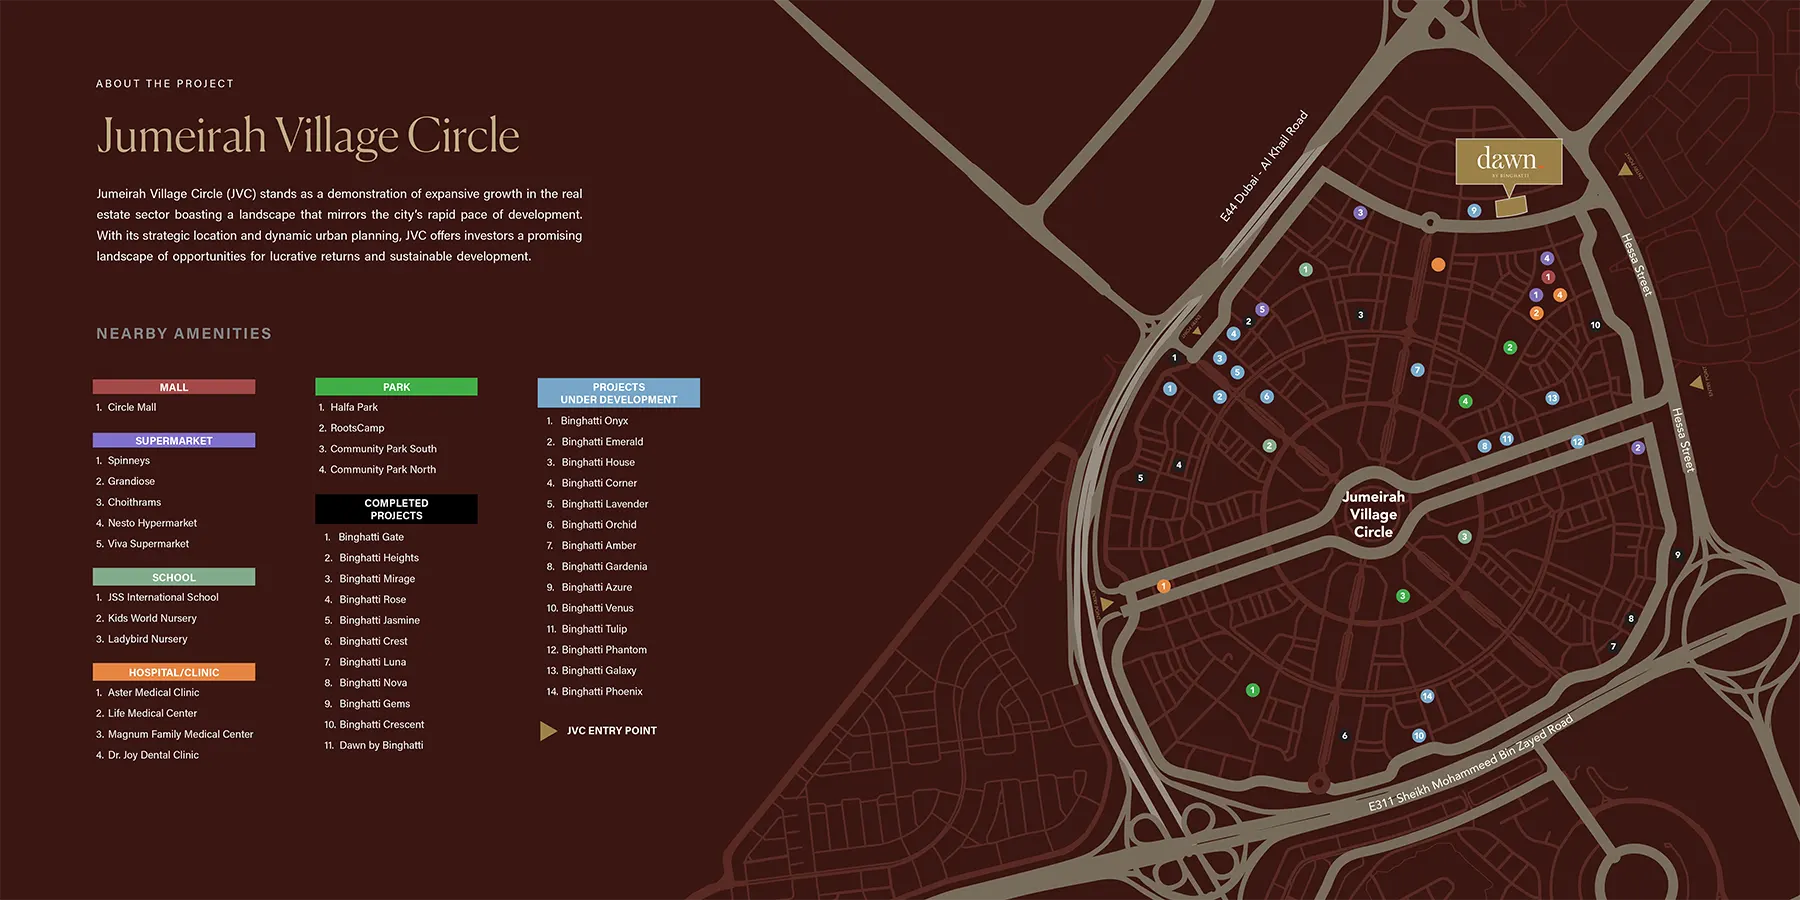Toggle the PARK amenities category header
The width and height of the screenshot is (1800, 900).
pos(396,386)
